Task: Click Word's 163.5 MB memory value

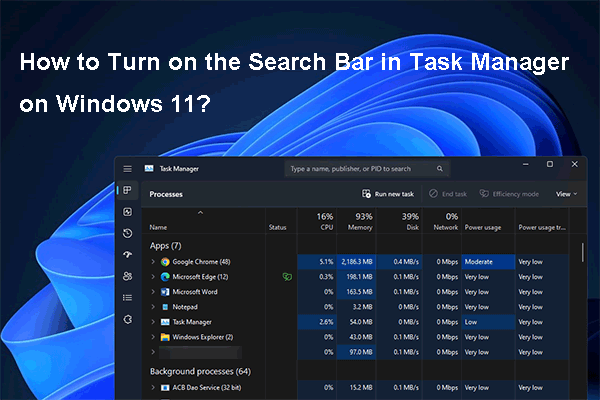Action: click(x=359, y=292)
